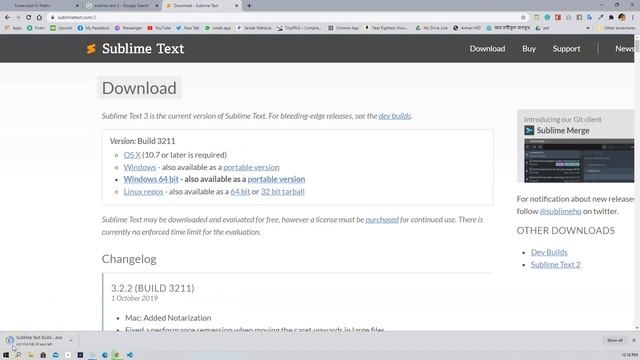Open the Buy page in site header

tap(529, 49)
